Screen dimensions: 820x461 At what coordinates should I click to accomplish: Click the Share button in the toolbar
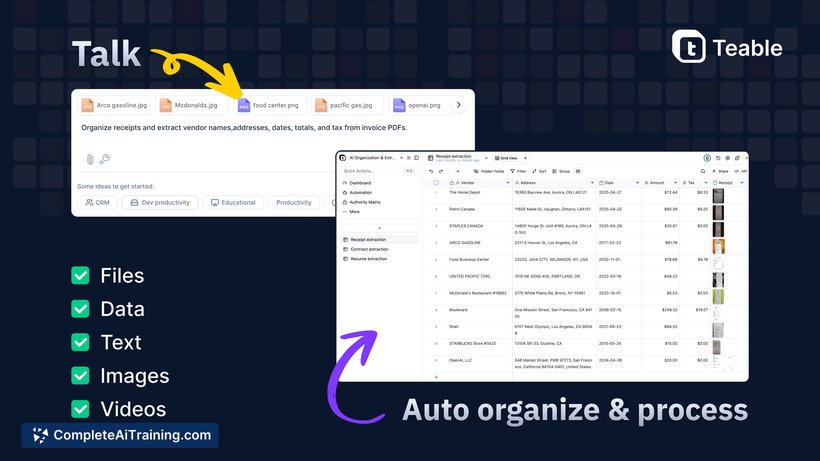(721, 171)
